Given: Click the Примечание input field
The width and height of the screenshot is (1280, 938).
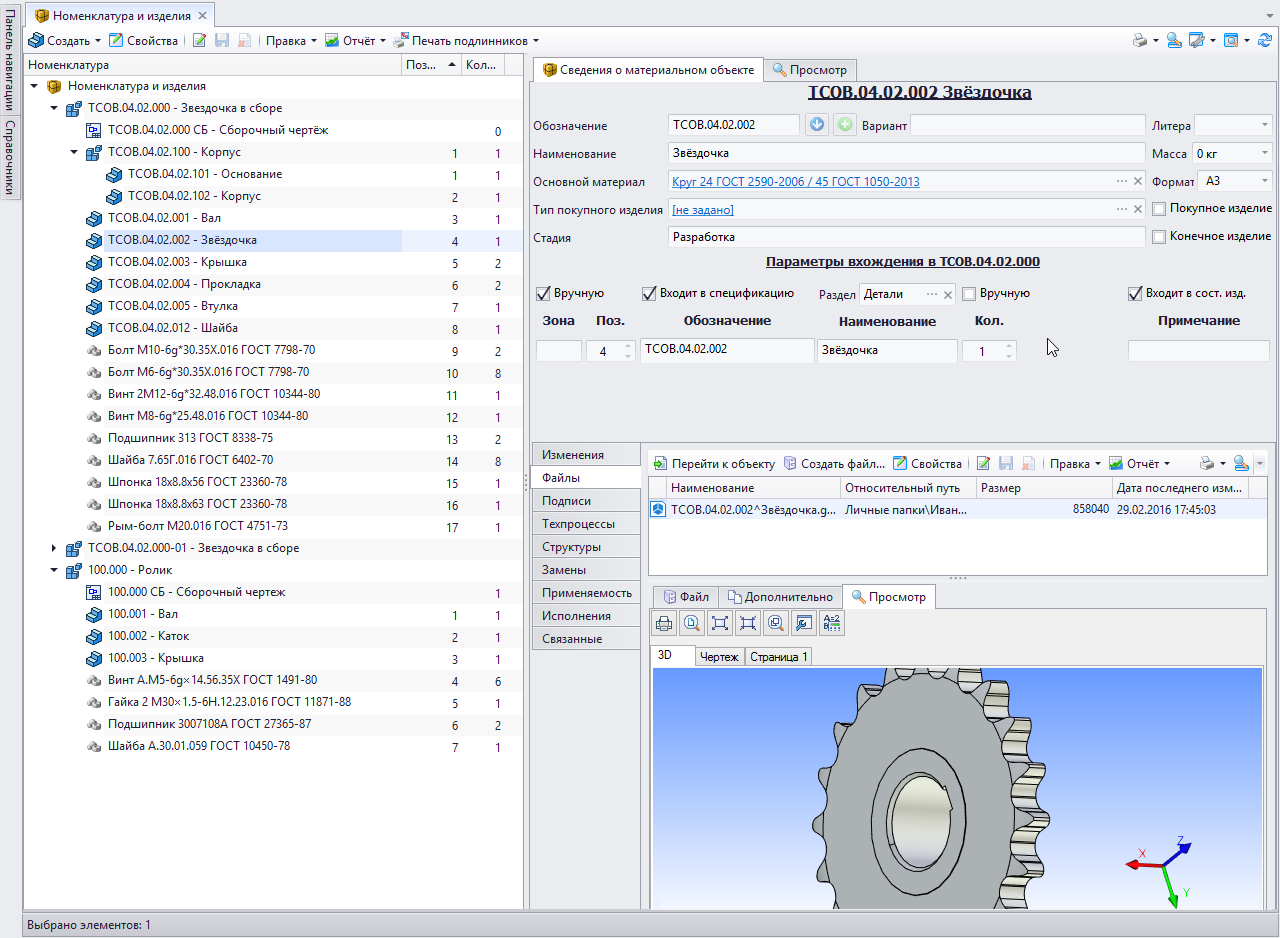Looking at the screenshot, I should [x=1198, y=351].
